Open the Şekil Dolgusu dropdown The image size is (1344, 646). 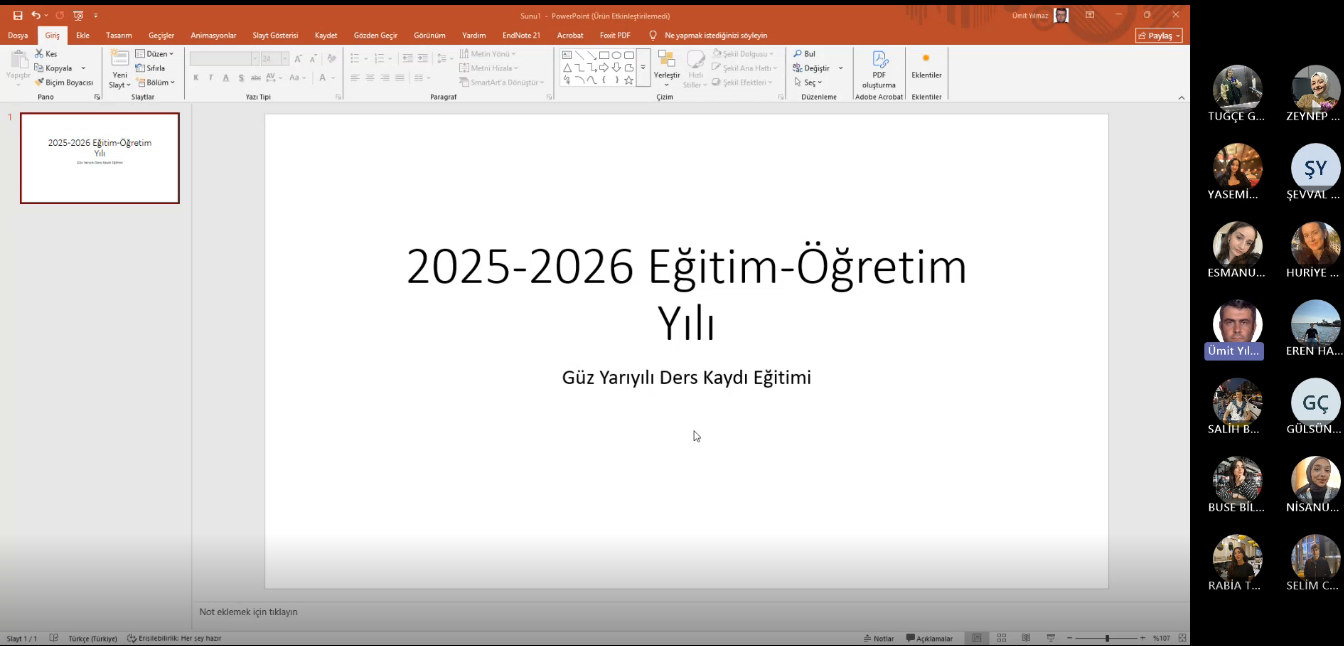point(745,54)
